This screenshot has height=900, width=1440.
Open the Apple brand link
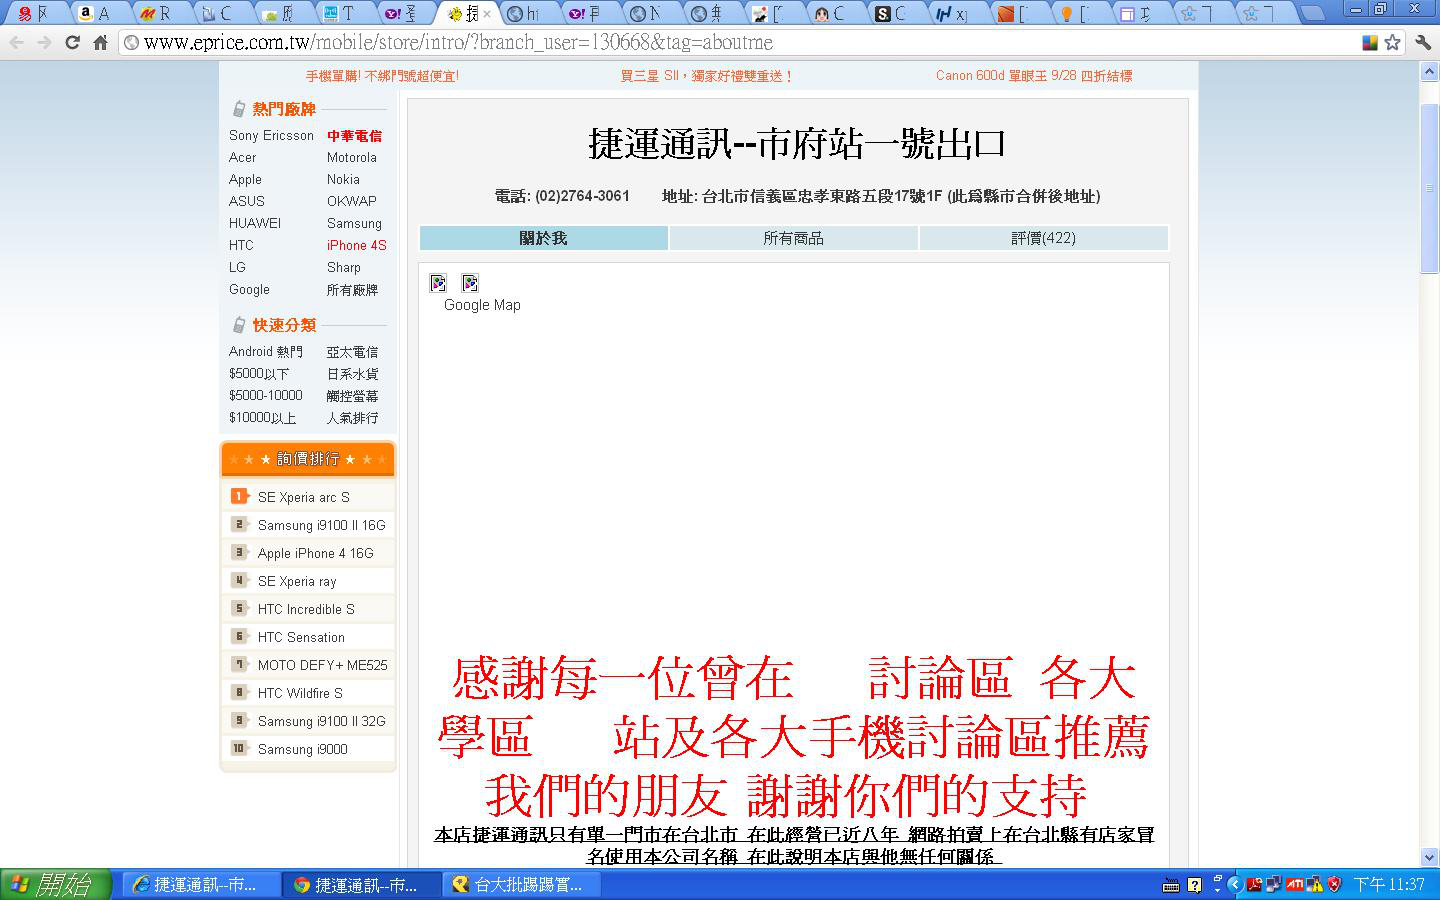pyautogui.click(x=245, y=179)
